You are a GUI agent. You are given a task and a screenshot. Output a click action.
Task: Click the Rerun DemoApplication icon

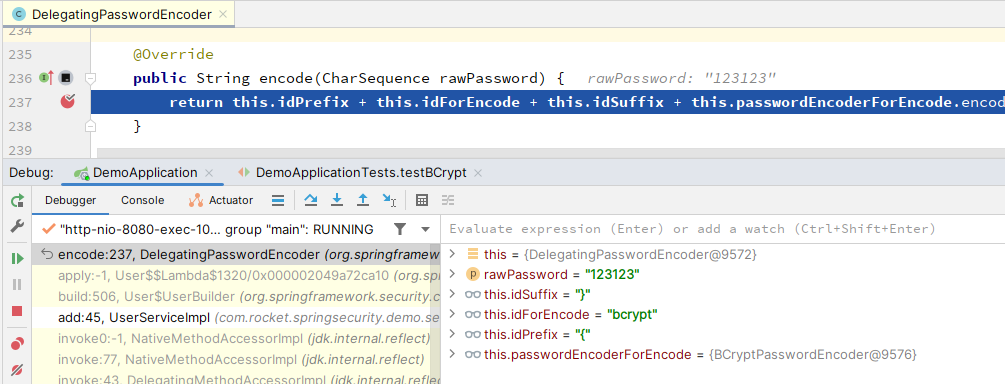(17, 201)
